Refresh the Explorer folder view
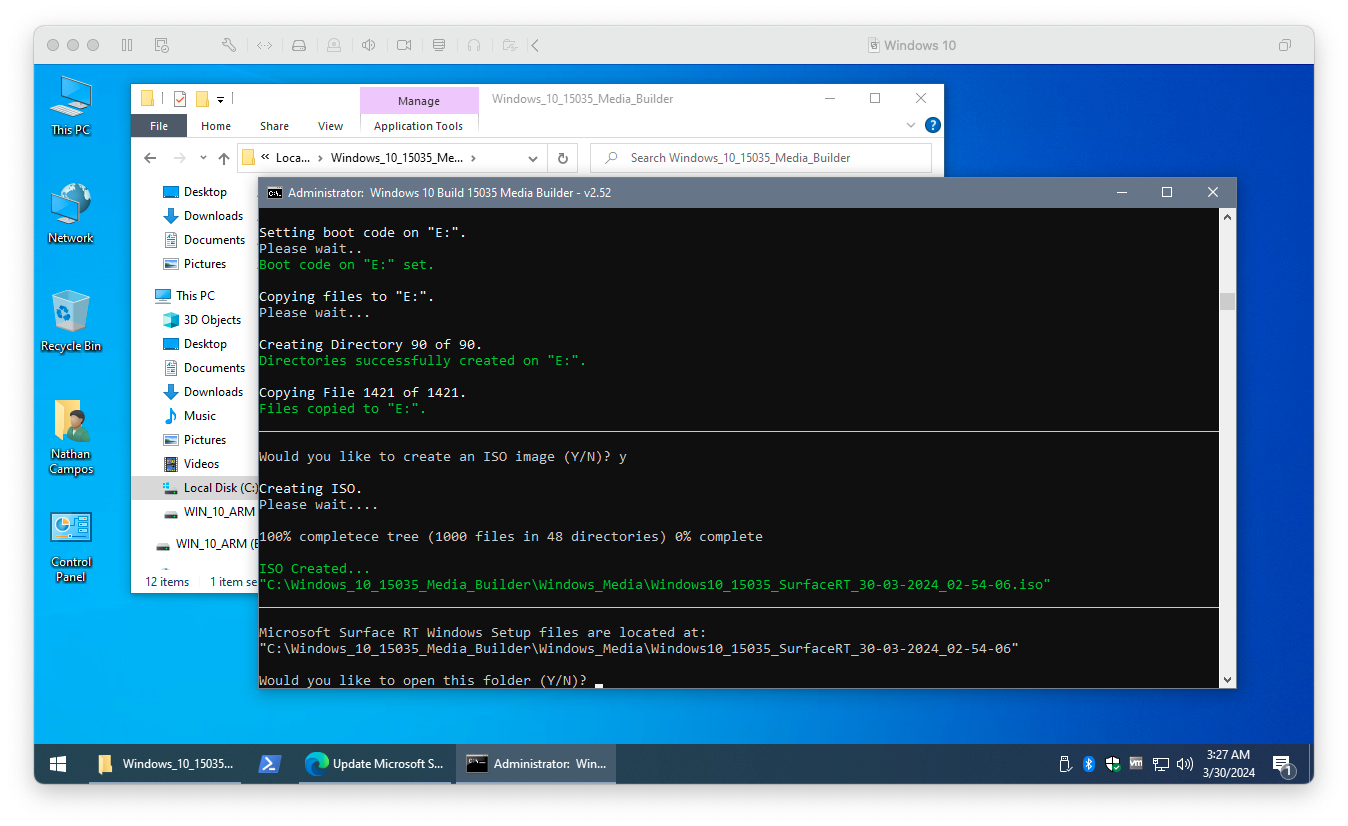Viewport: 1348px width, 826px height. [x=562, y=158]
